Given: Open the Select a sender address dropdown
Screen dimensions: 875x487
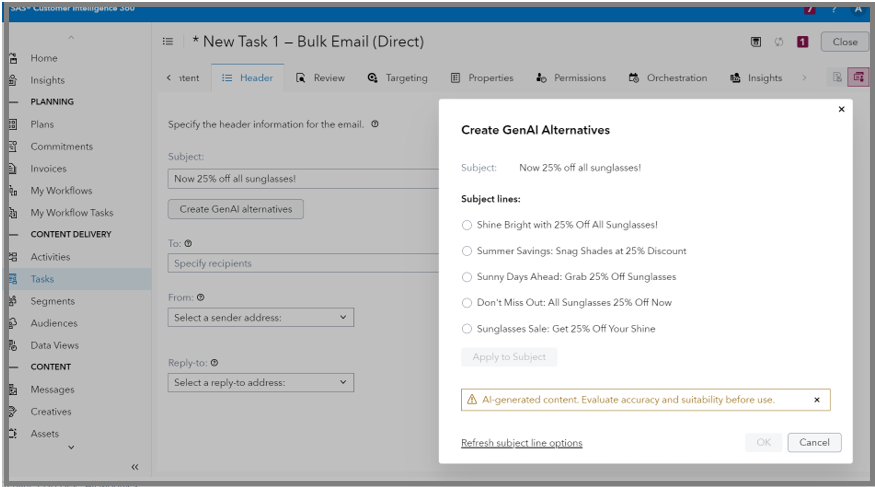Looking at the screenshot, I should (260, 318).
